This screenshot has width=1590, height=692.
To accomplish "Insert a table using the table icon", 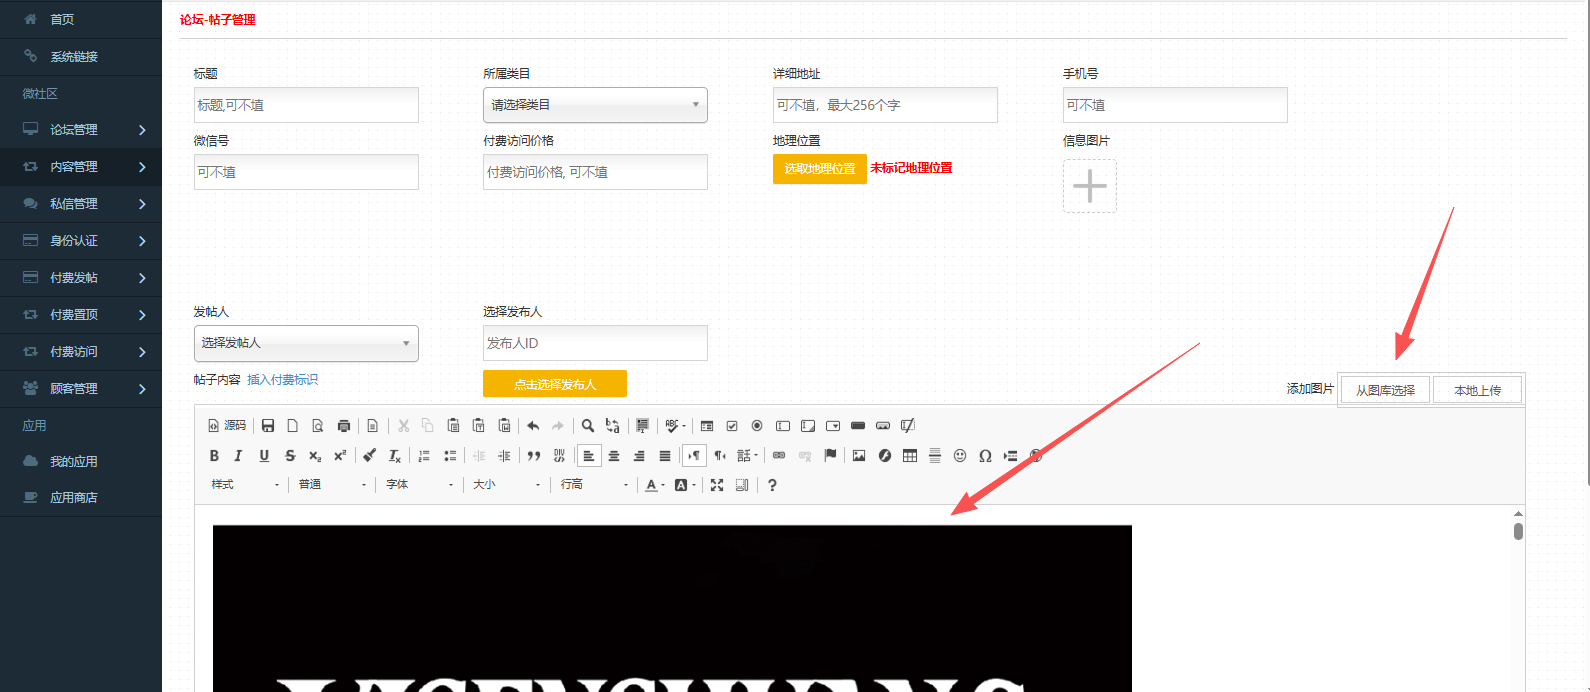I will (x=909, y=456).
